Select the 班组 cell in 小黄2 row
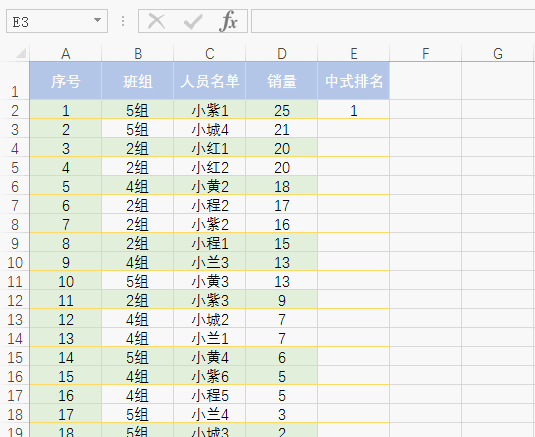Viewport: 535px width, 437px height. click(138, 185)
